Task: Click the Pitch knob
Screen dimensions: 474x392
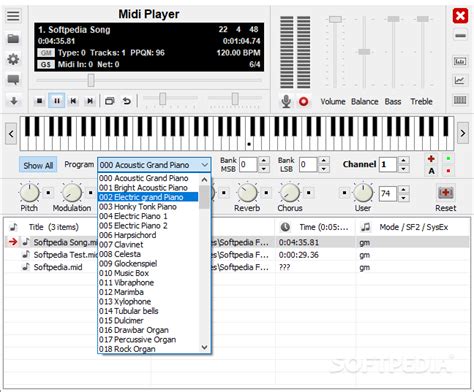Action: pos(29,193)
